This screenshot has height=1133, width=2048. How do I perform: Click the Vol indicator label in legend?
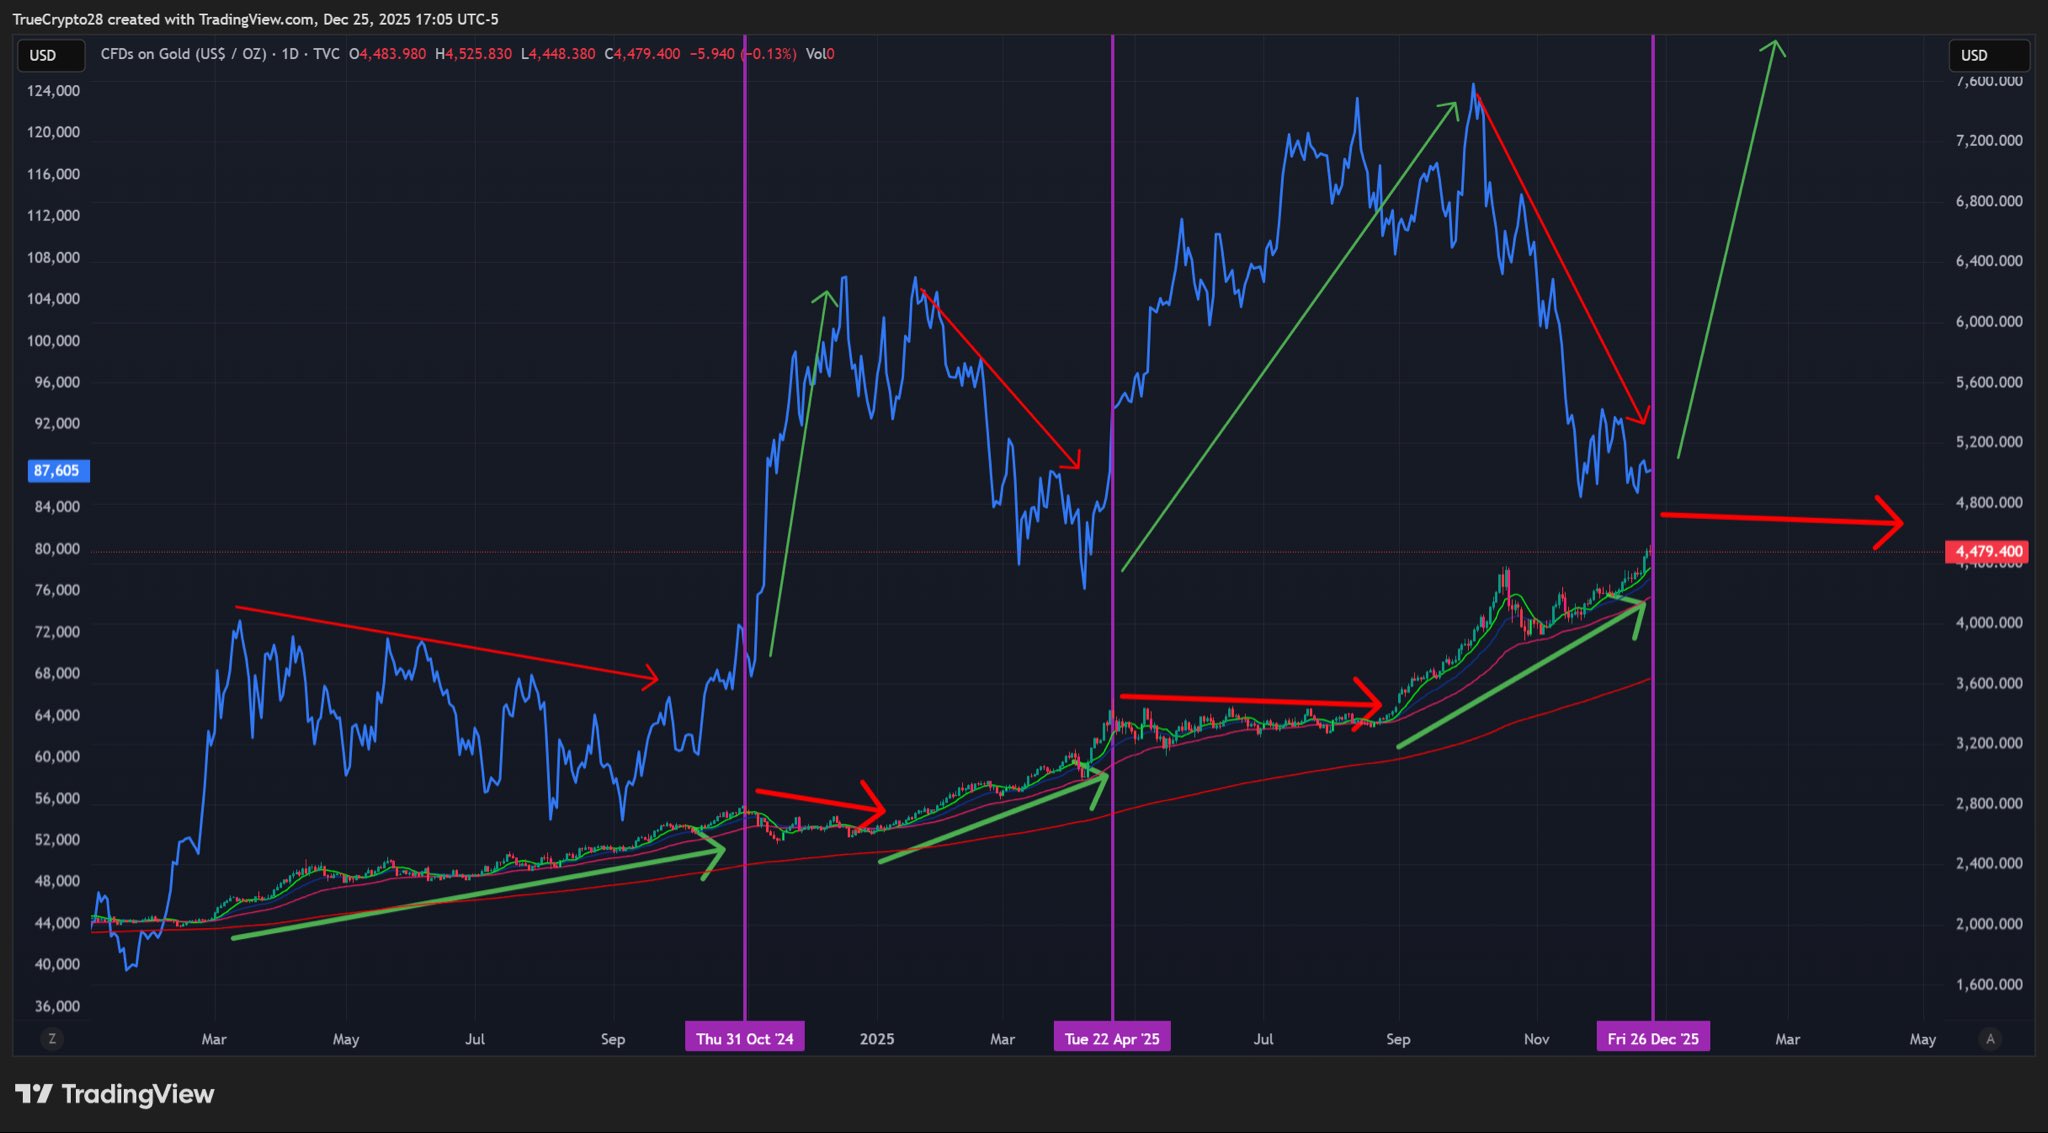[816, 54]
